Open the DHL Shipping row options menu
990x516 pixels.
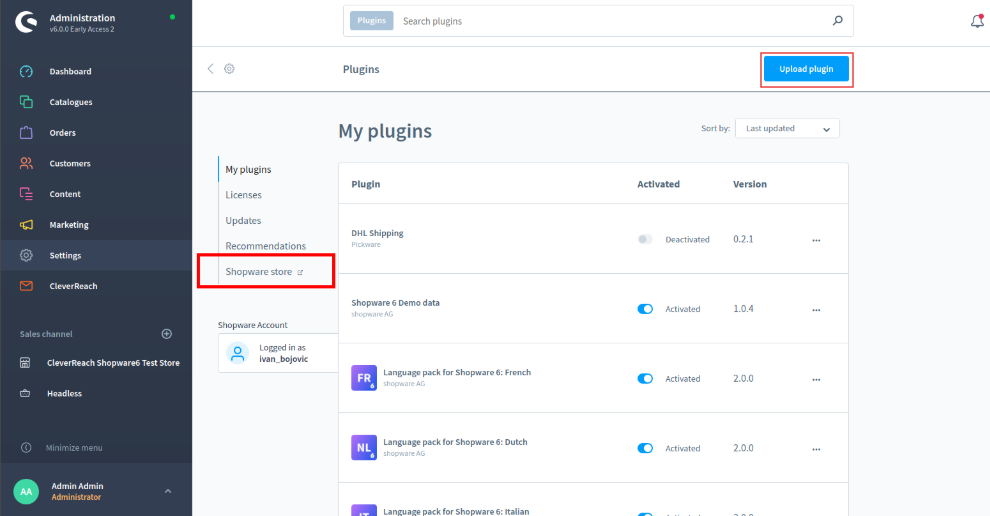click(816, 240)
